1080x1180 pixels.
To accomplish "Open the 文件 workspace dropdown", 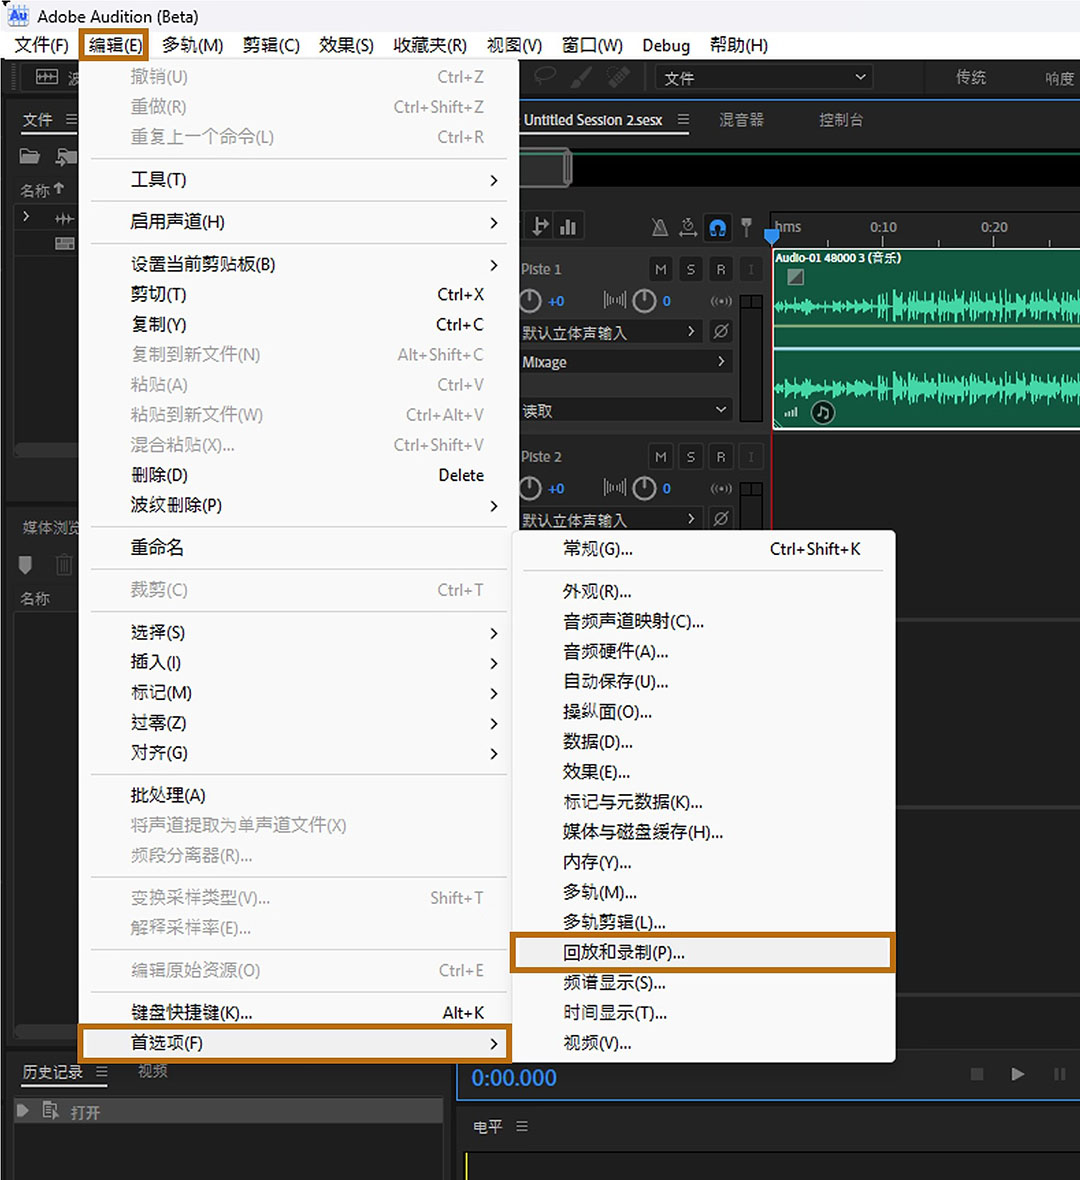I will (764, 78).
